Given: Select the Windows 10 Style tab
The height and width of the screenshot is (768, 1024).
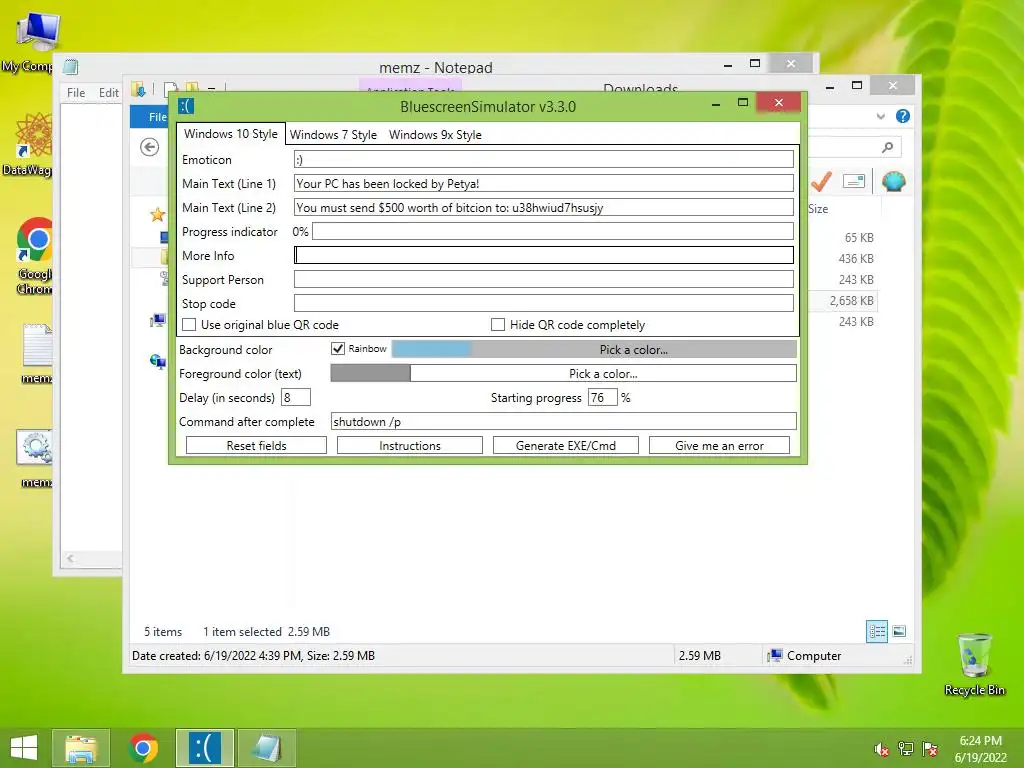Looking at the screenshot, I should (231, 134).
